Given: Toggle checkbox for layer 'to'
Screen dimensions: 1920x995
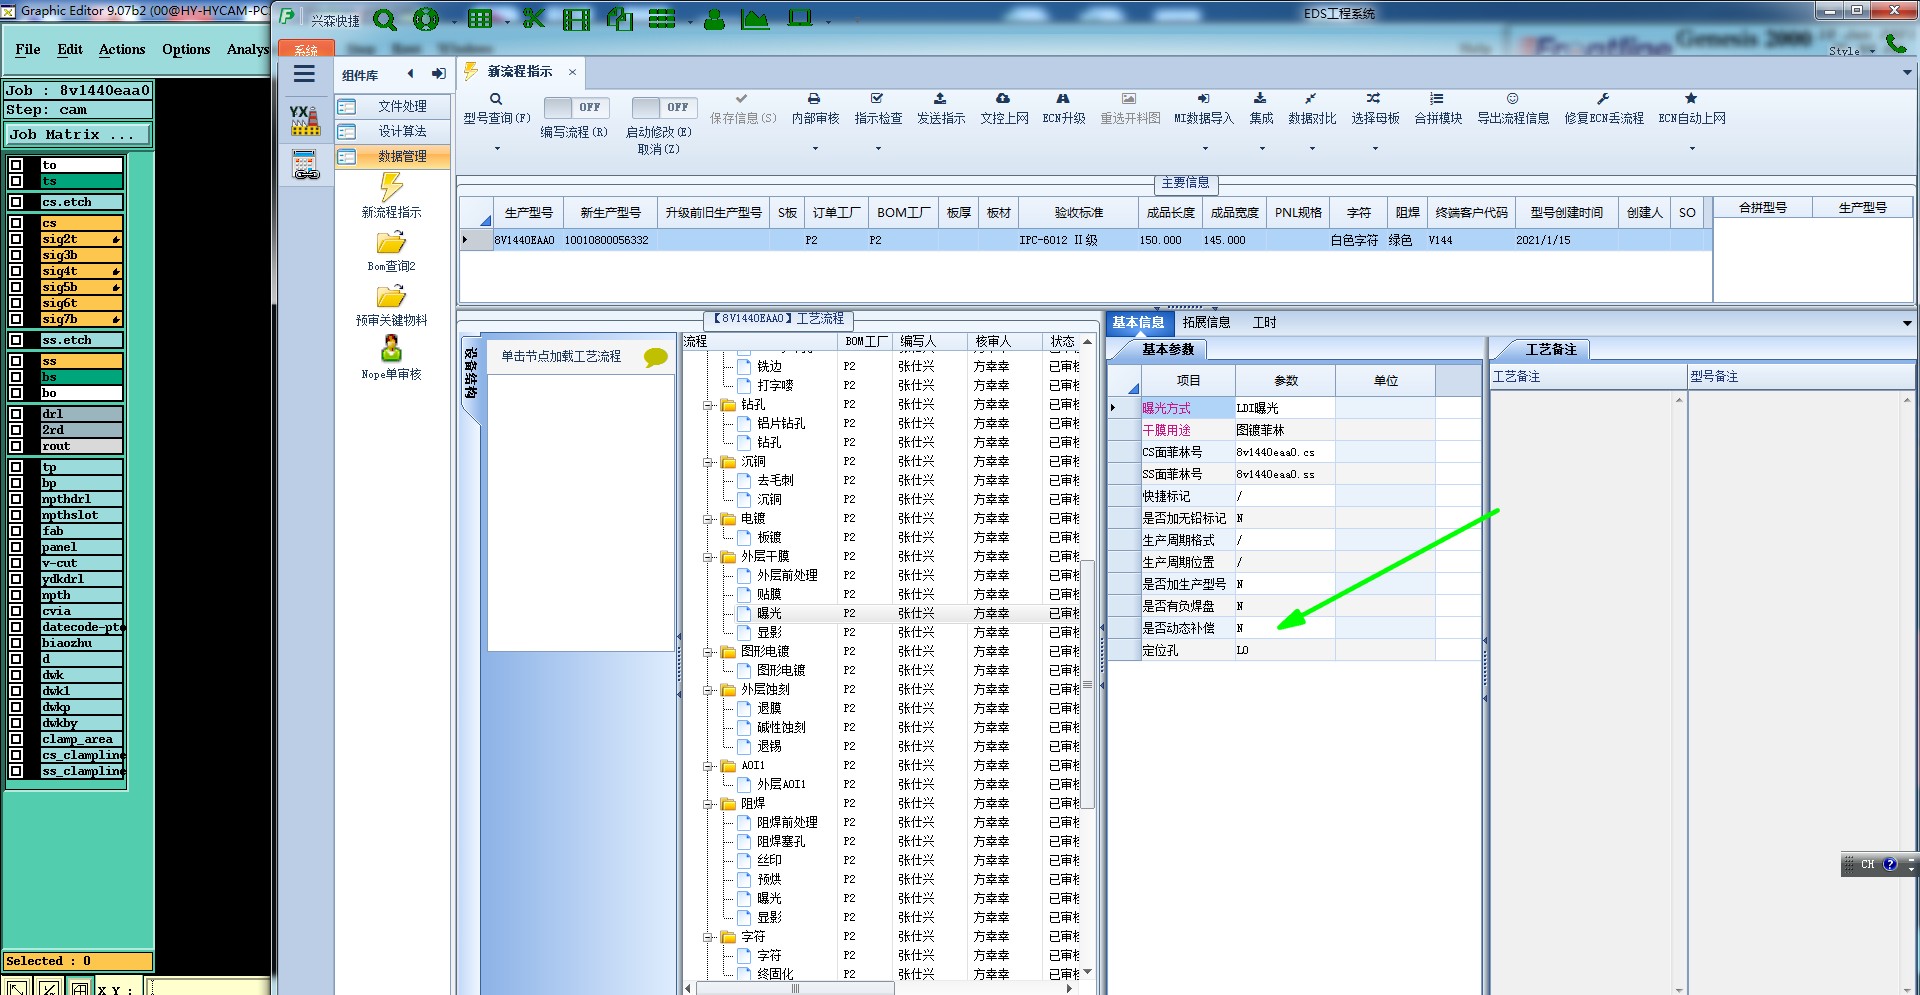Looking at the screenshot, I should click(16, 165).
